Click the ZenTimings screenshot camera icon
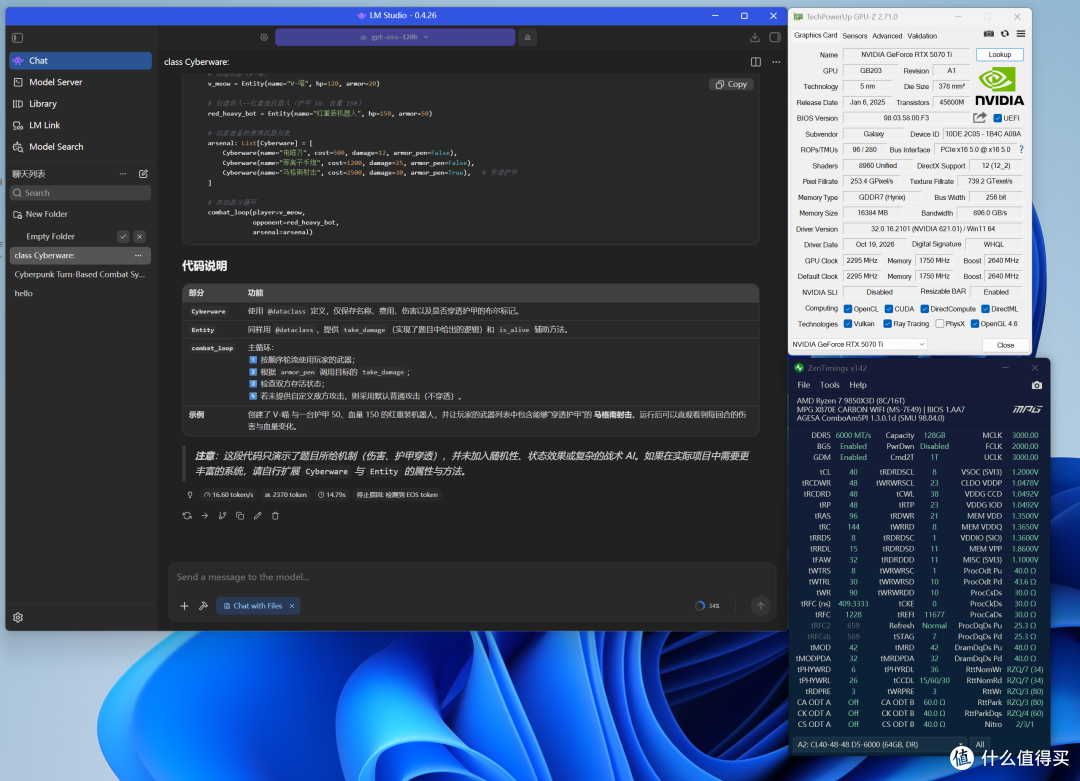This screenshot has width=1080, height=781. point(1037,385)
